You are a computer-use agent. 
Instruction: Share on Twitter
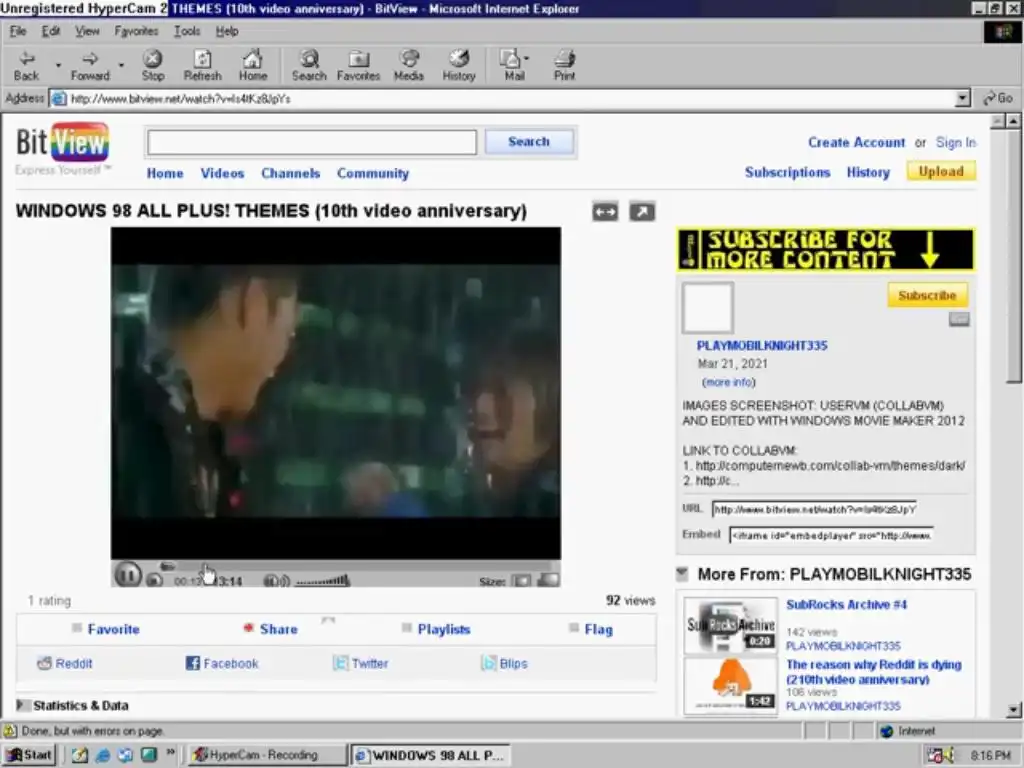pyautogui.click(x=360, y=664)
